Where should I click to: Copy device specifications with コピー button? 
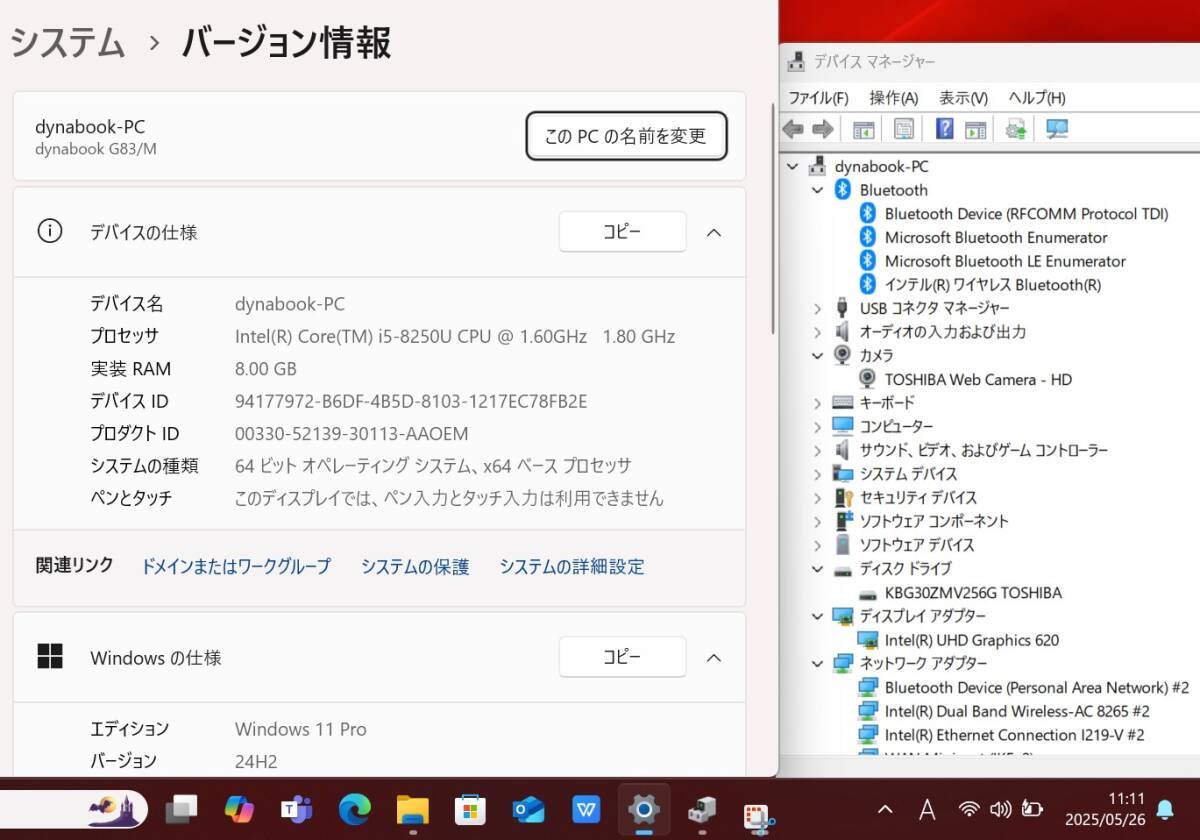(622, 232)
